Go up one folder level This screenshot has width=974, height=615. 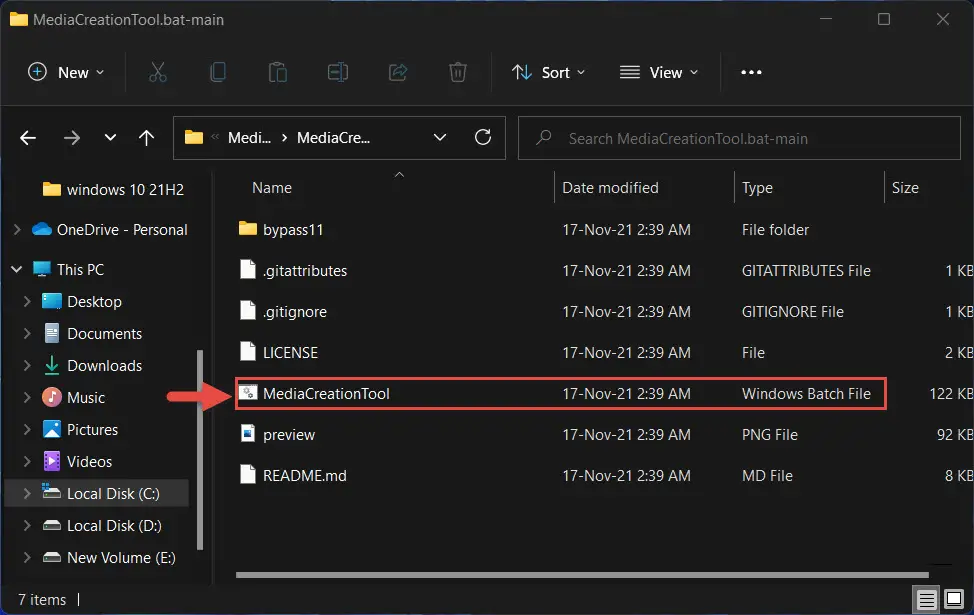[x=146, y=137]
